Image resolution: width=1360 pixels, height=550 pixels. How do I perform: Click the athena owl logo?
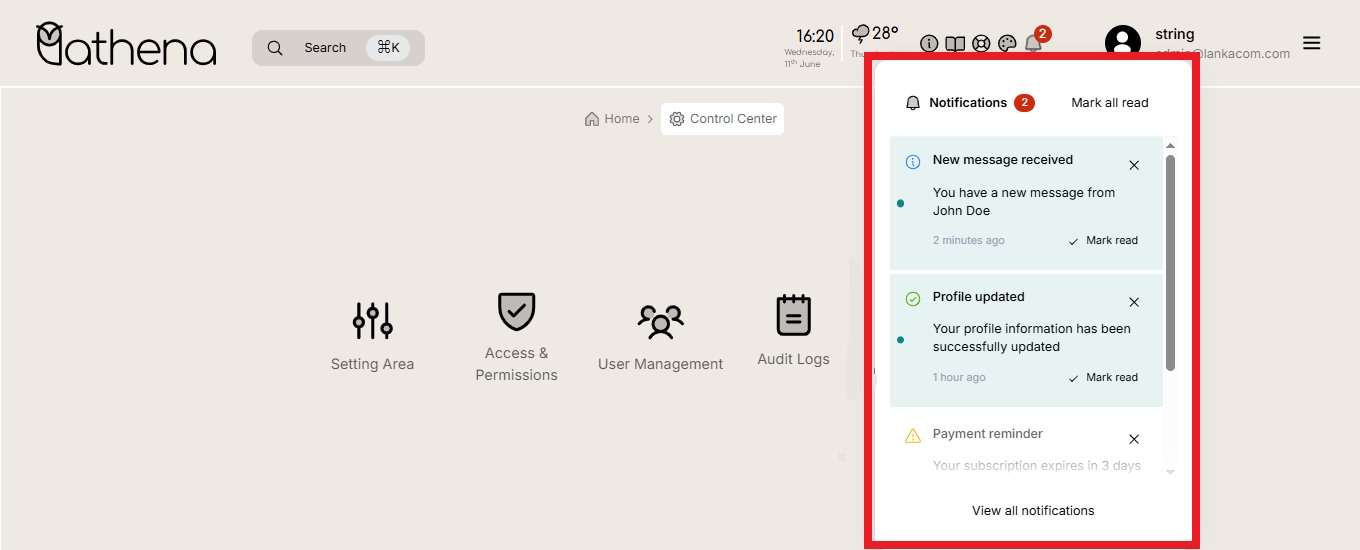pos(126,46)
